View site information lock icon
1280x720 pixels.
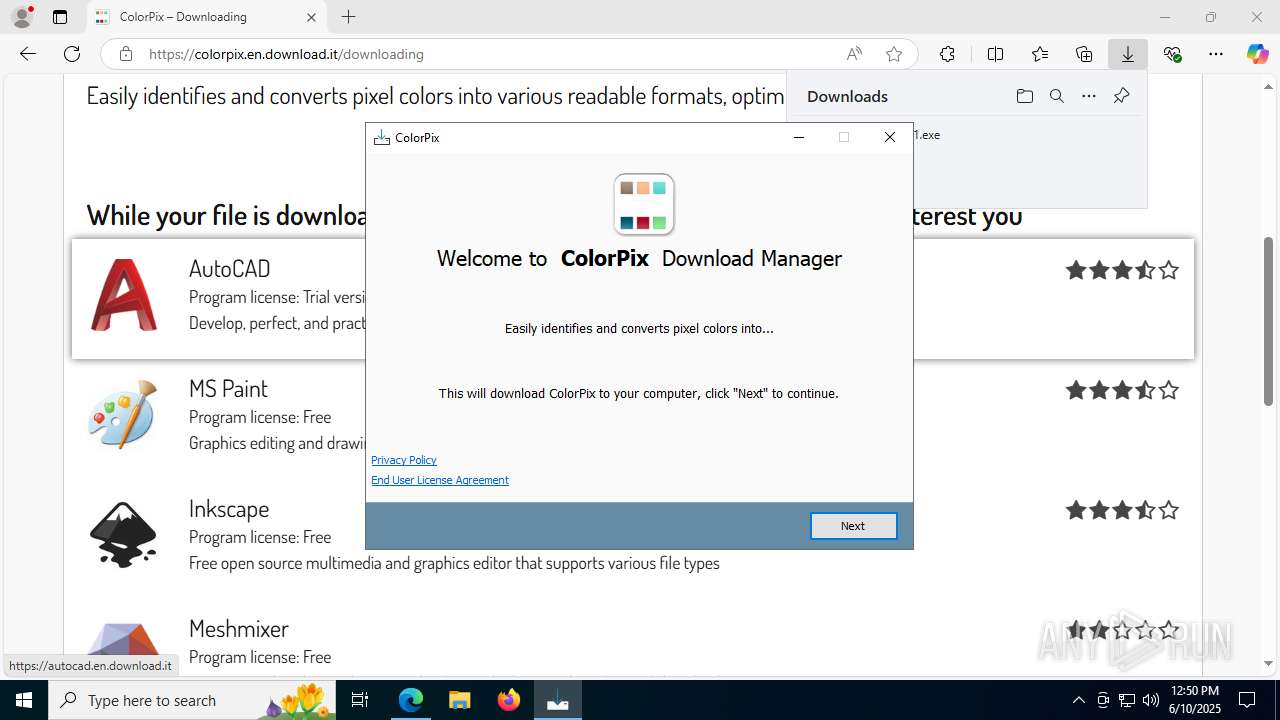pyautogui.click(x=125, y=54)
